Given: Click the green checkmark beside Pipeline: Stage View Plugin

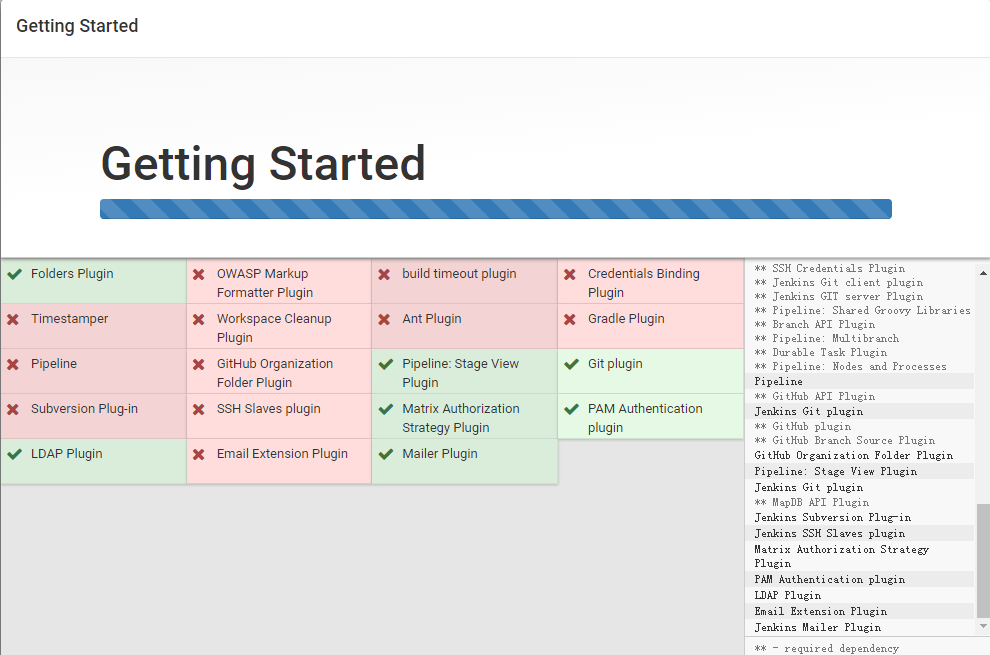Looking at the screenshot, I should pos(386,364).
